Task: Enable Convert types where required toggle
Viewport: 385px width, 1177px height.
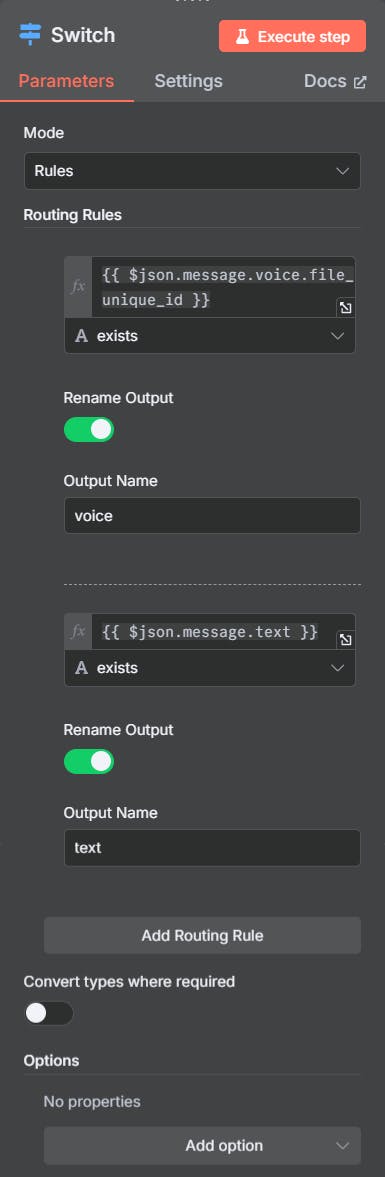Action: coord(49,1013)
